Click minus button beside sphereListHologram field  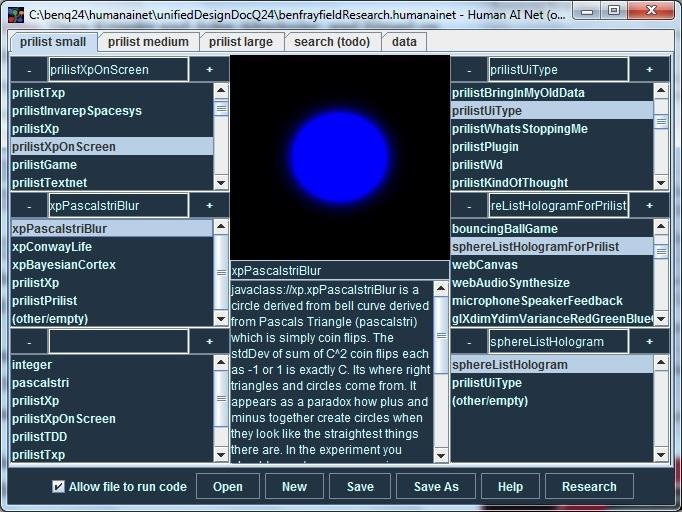click(469, 342)
